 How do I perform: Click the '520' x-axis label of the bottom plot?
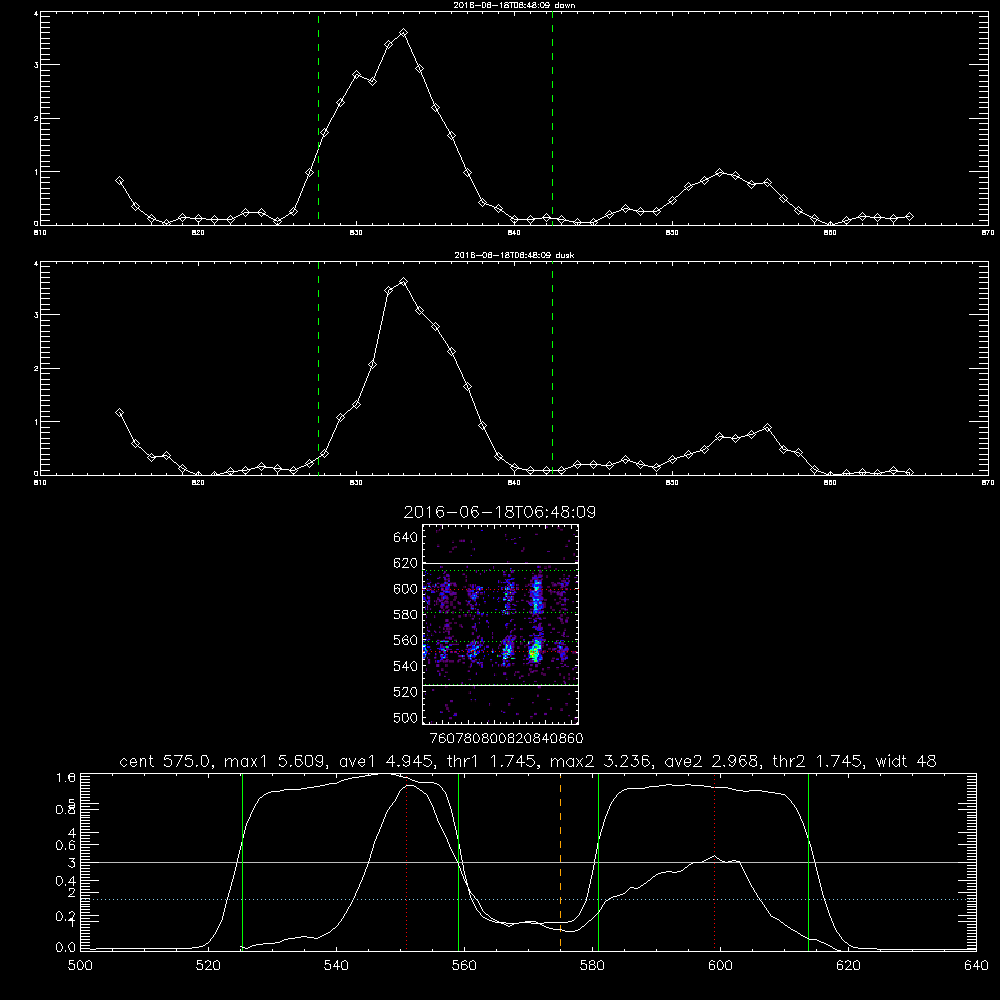208,966
